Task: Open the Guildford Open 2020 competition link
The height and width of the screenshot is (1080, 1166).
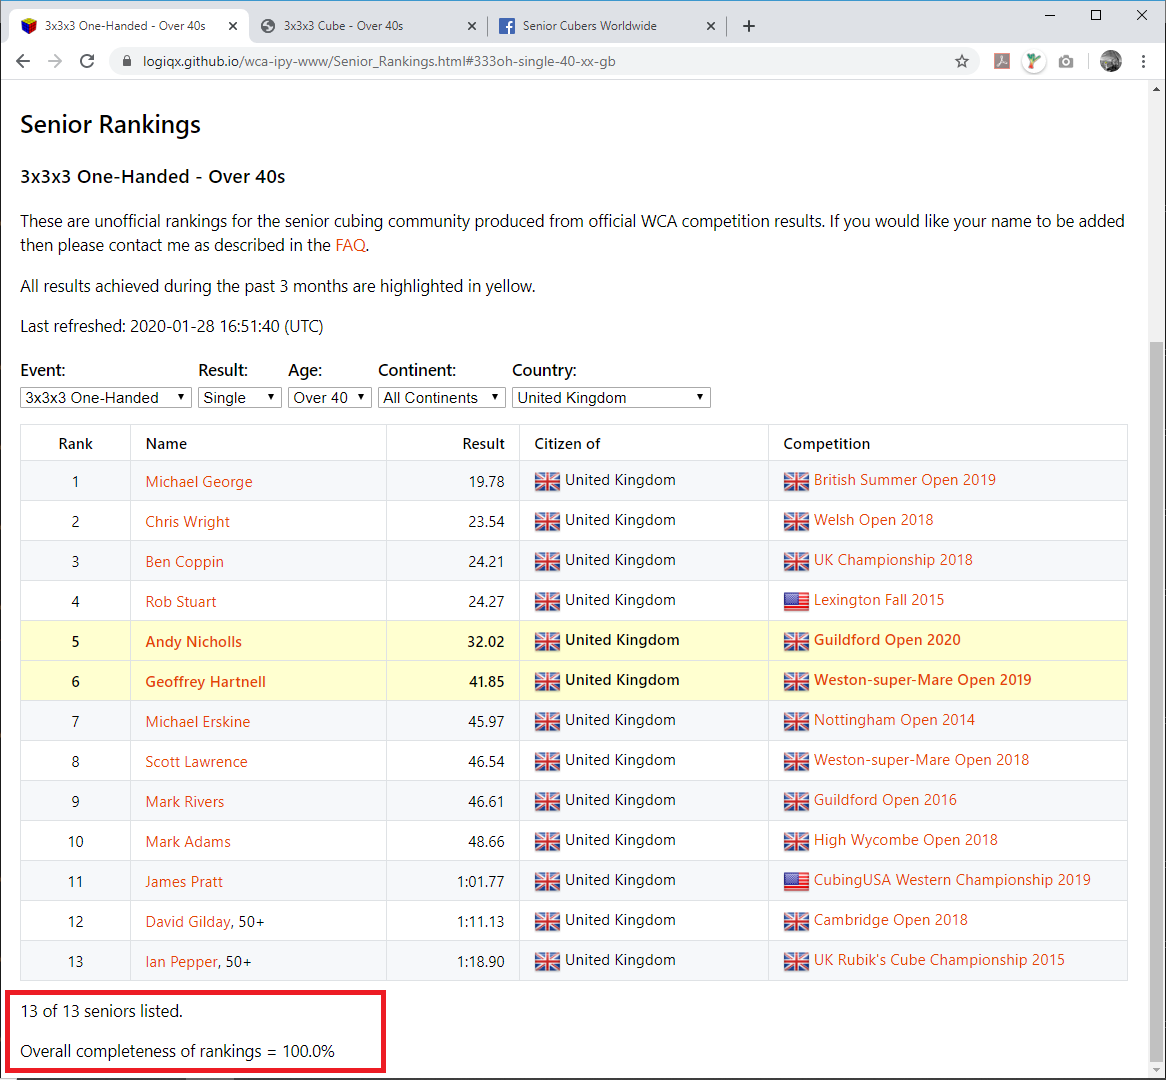Action: pyautogui.click(x=886, y=640)
